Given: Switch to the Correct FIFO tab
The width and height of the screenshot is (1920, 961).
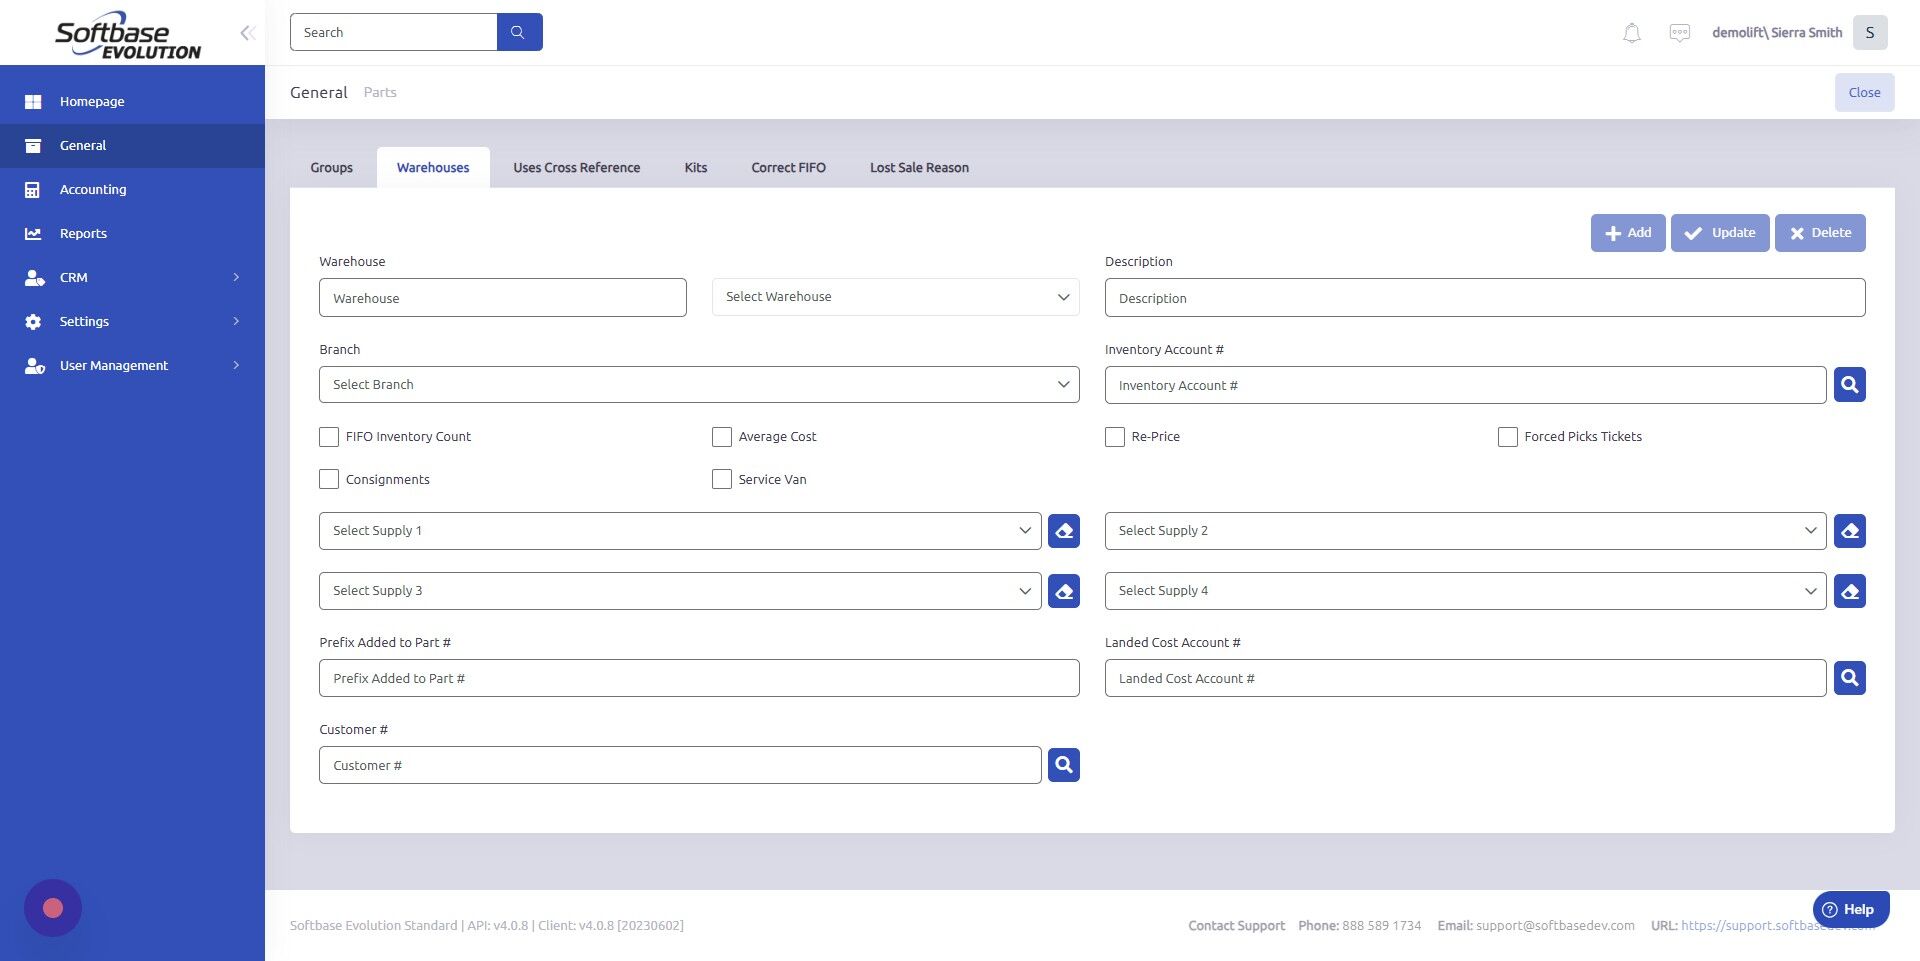Looking at the screenshot, I should pyautogui.click(x=788, y=167).
